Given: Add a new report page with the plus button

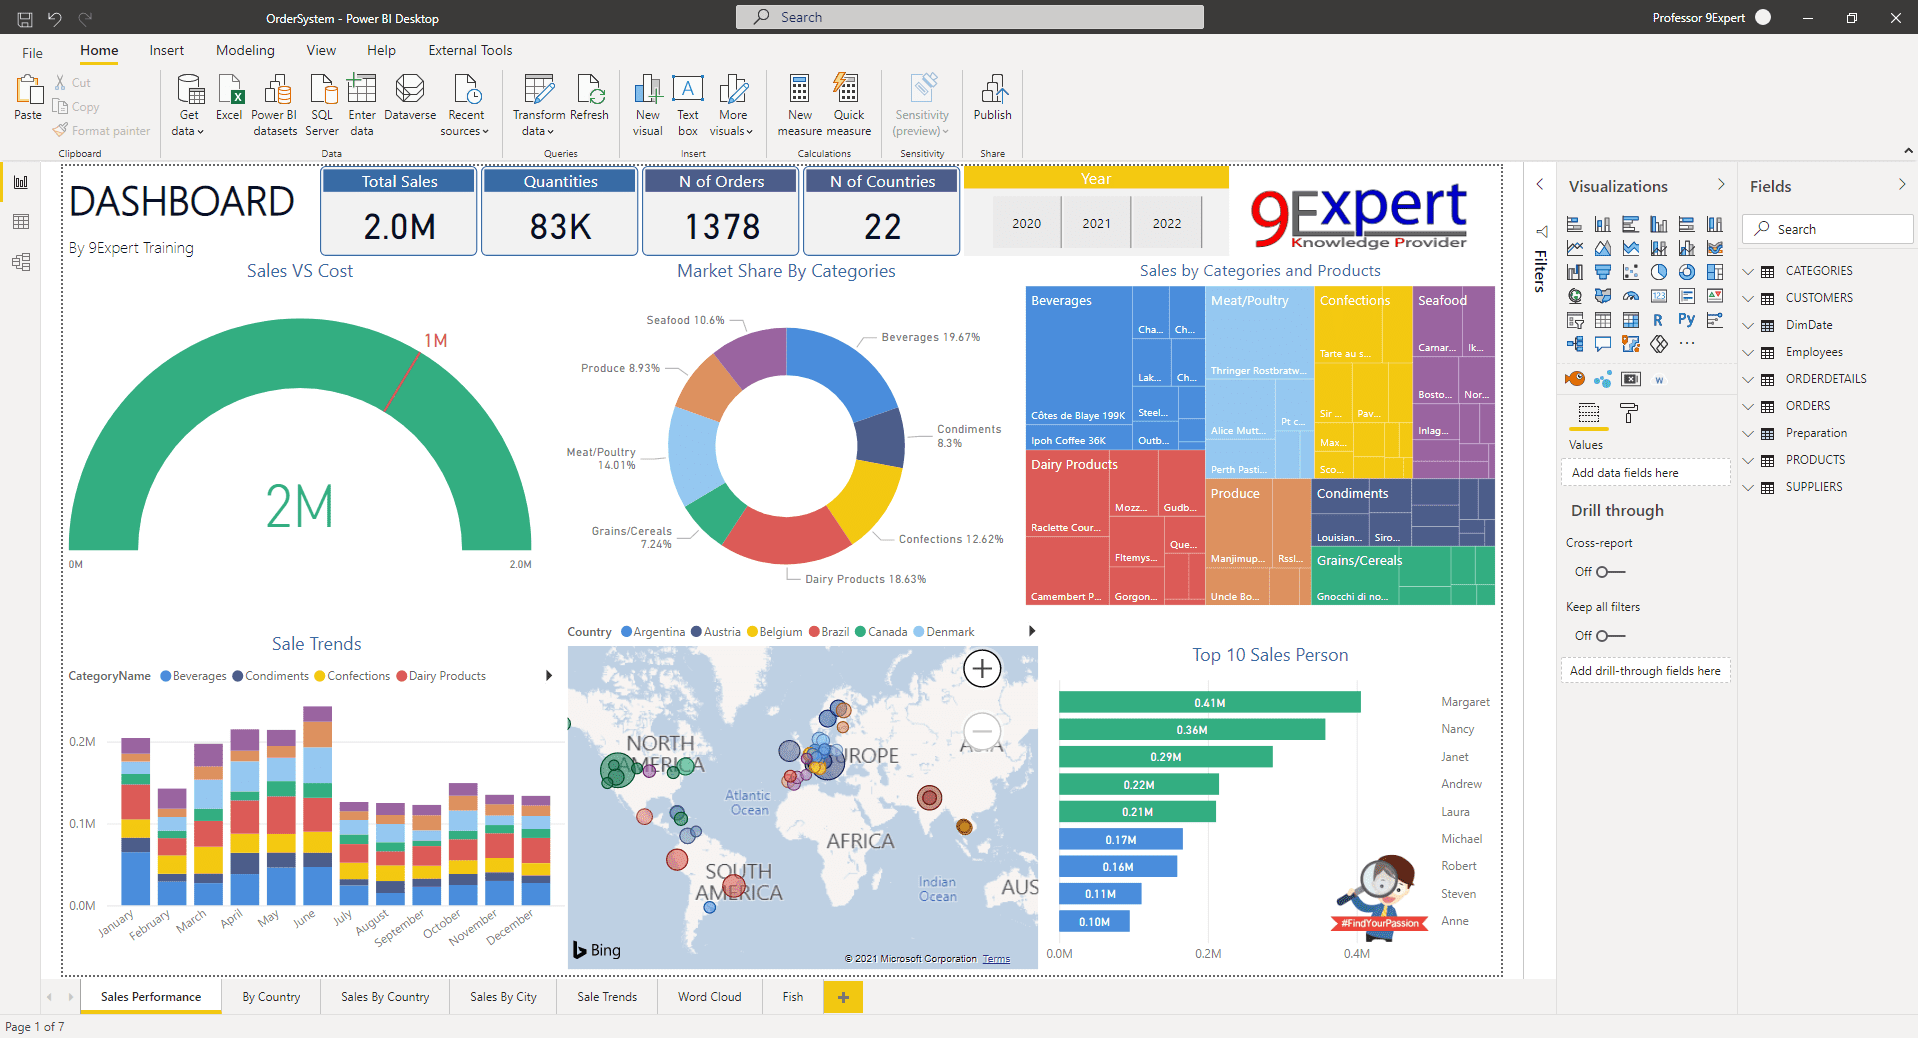Looking at the screenshot, I should pyautogui.click(x=842, y=997).
